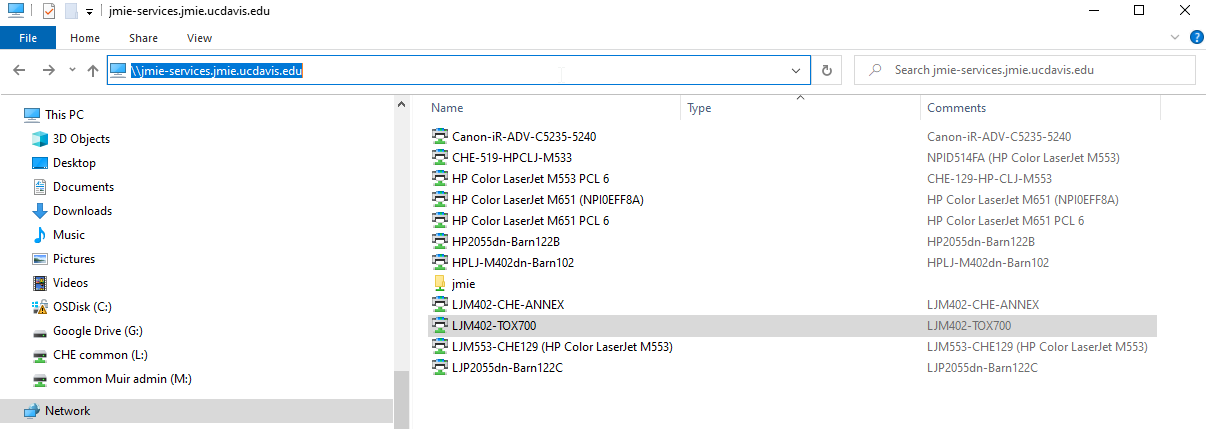The image size is (1206, 429).
Task: Click the Documents folder icon
Action: pos(40,187)
